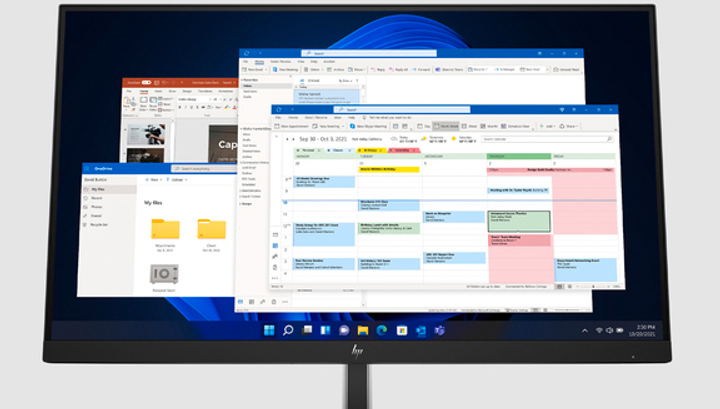This screenshot has width=720, height=409.
Task: Go to next week with the forward arrow
Action: (294, 139)
